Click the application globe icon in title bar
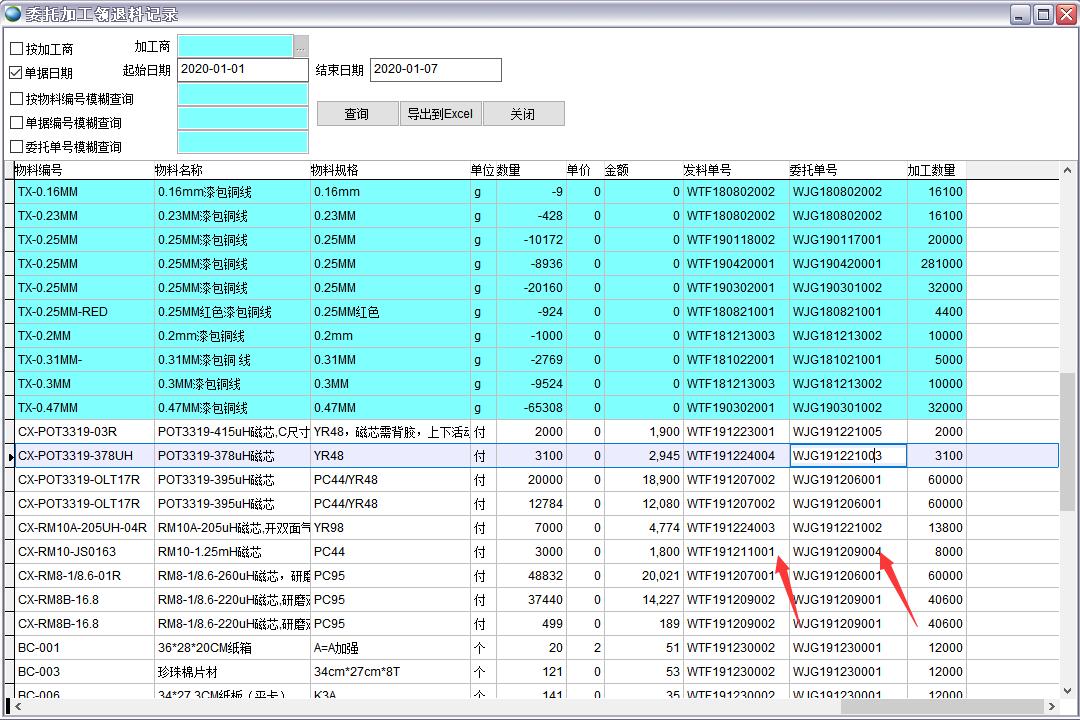The image size is (1080, 720). coord(12,14)
